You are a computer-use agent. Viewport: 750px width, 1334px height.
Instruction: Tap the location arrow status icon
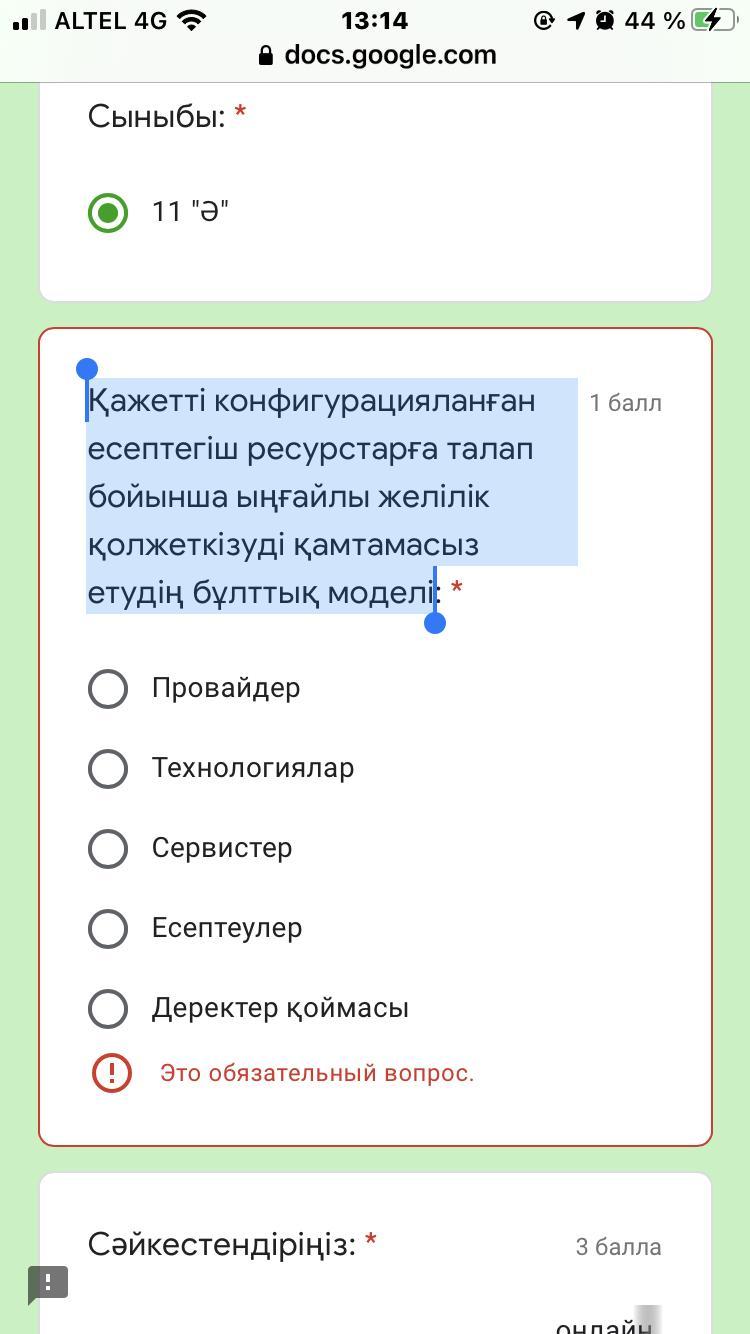(575, 20)
